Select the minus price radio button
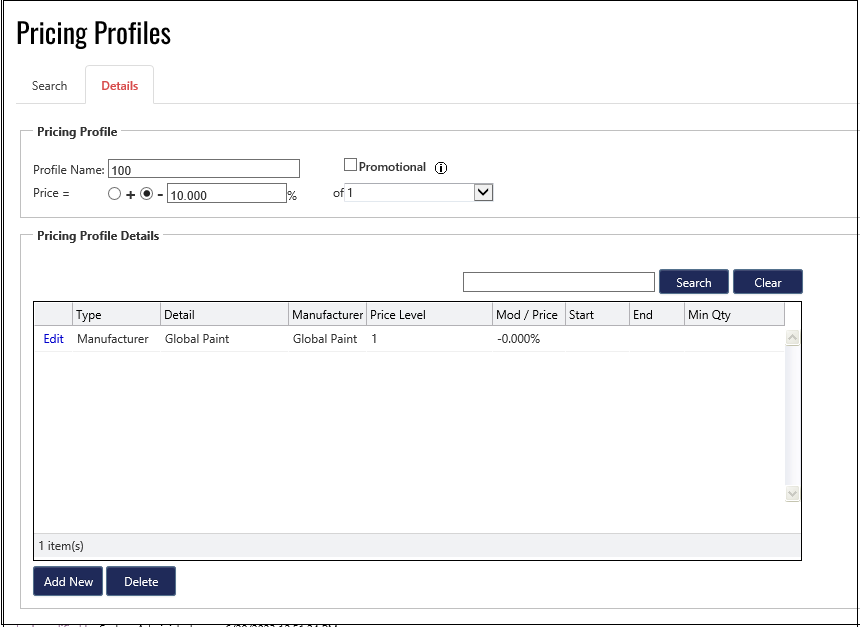The height and width of the screenshot is (638, 860). point(146,194)
